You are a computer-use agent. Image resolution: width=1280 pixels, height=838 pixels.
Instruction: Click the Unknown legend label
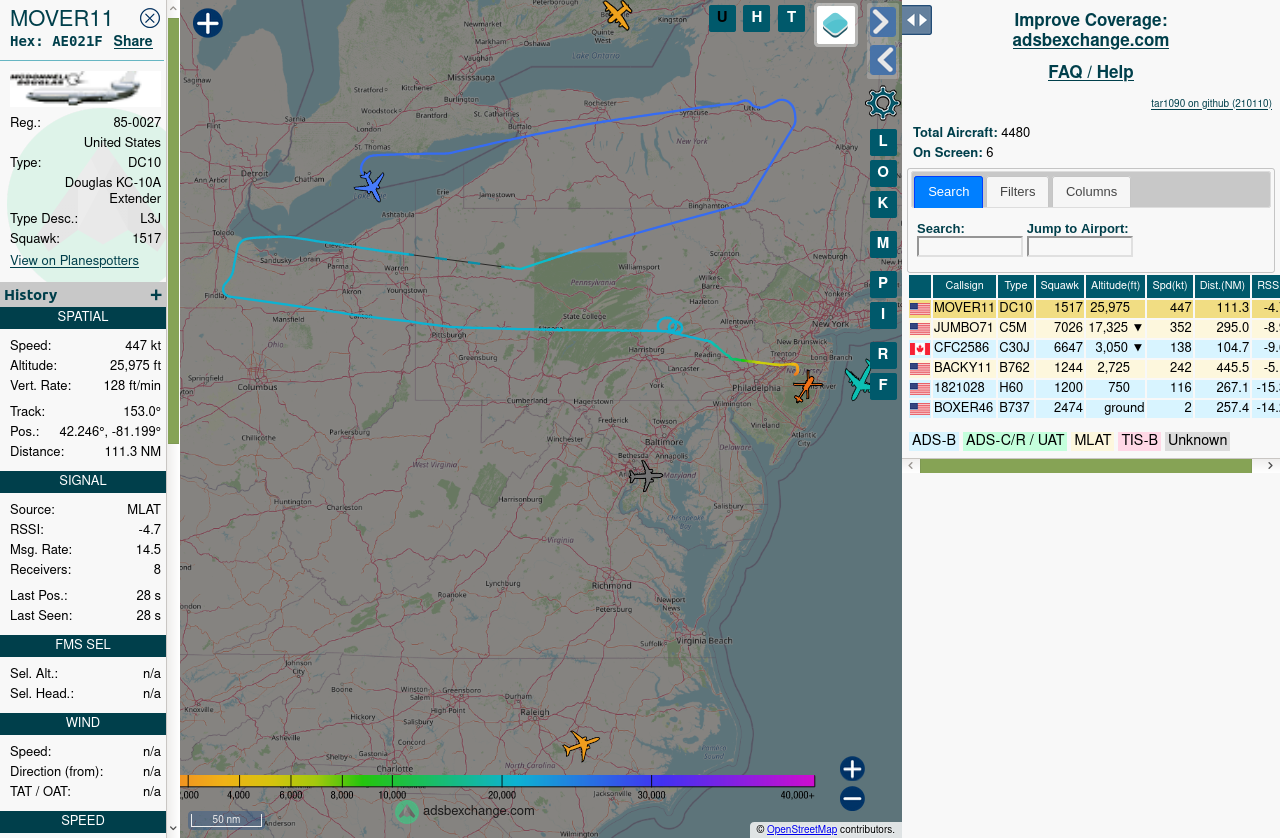(1197, 441)
